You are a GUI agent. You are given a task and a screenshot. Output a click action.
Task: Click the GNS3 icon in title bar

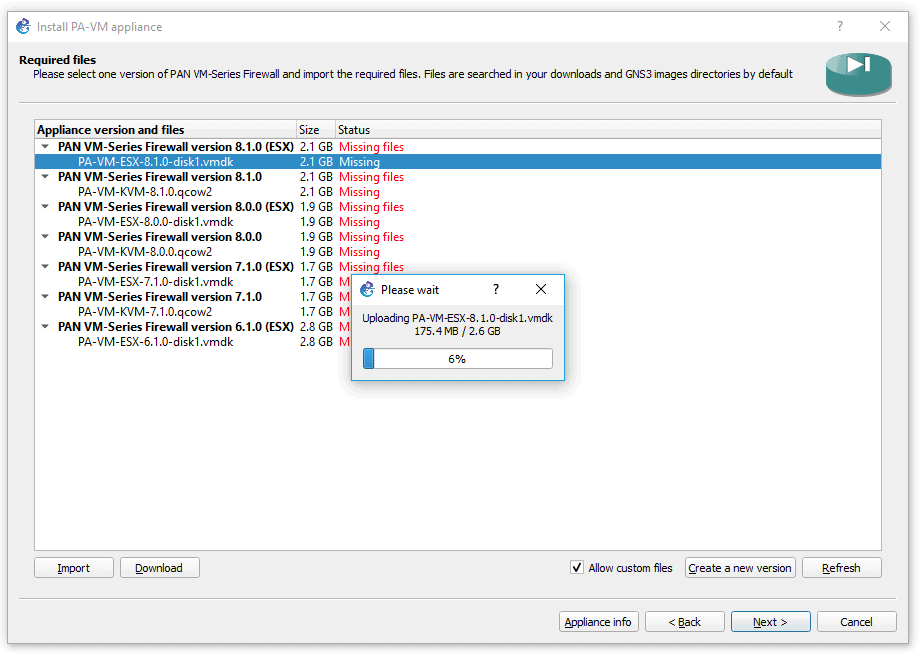coord(23,26)
